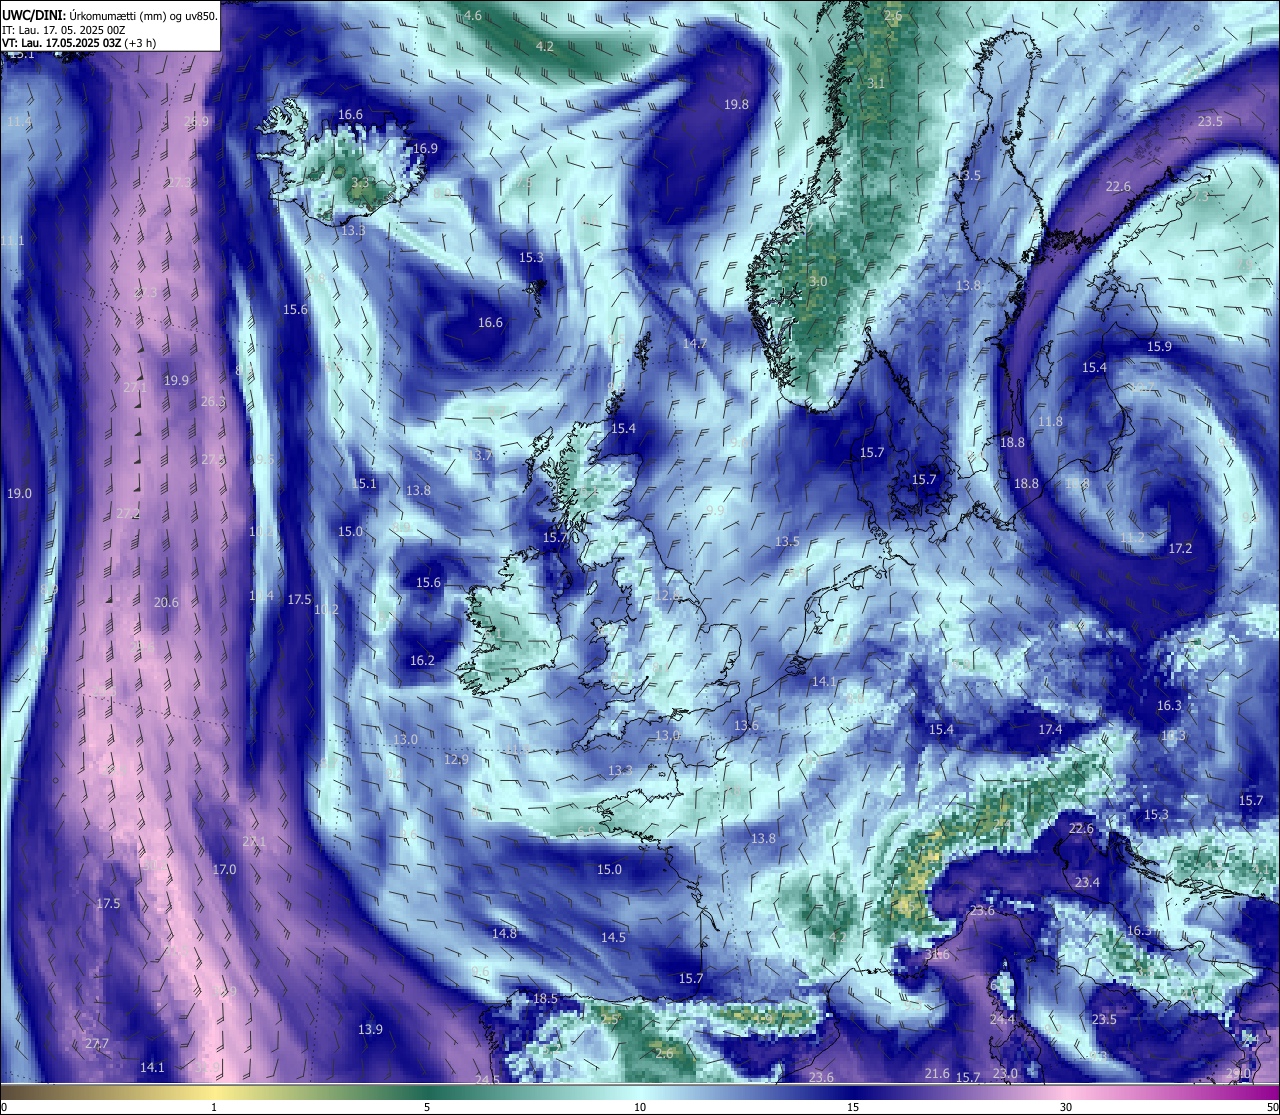Pick the 16.9 value near Iceland
Image resolution: width=1280 pixels, height=1115 pixels.
click(425, 148)
